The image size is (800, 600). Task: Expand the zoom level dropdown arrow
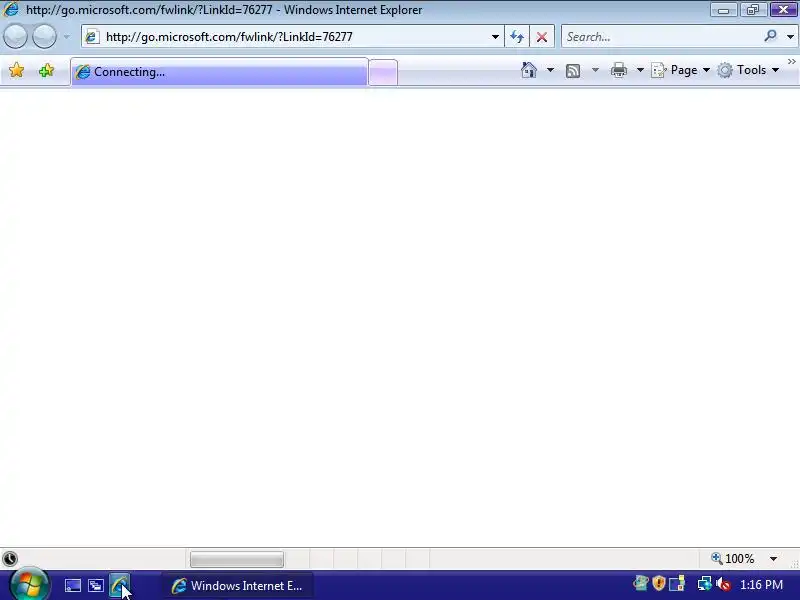tap(773, 559)
